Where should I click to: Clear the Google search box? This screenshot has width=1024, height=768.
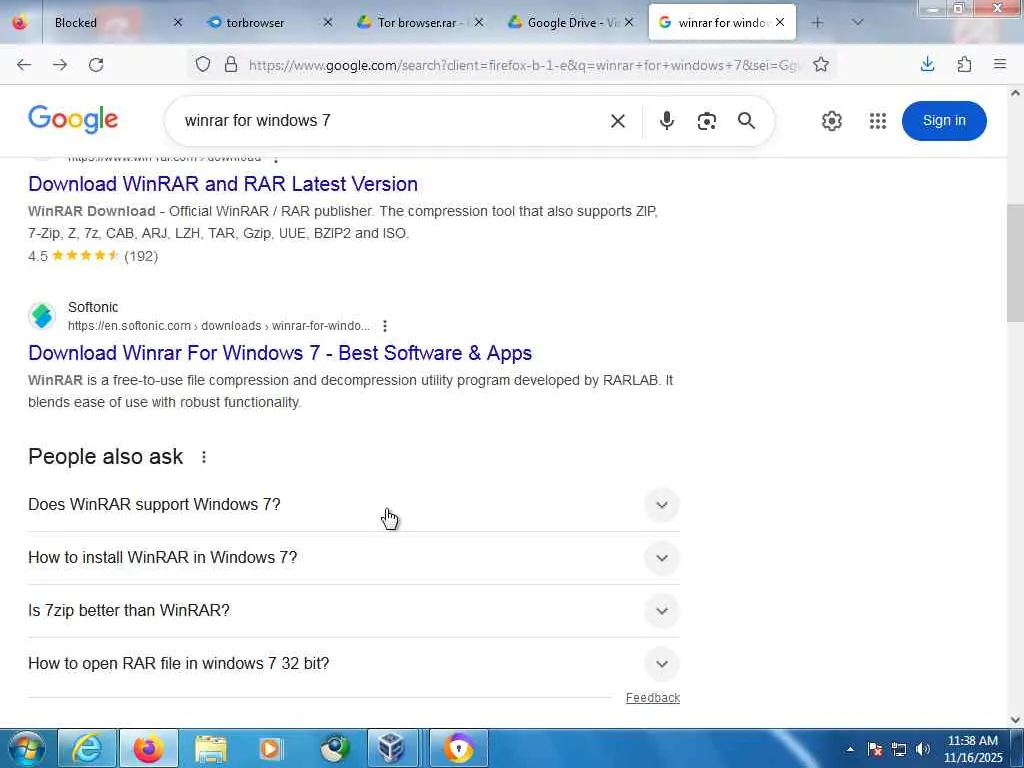618,121
